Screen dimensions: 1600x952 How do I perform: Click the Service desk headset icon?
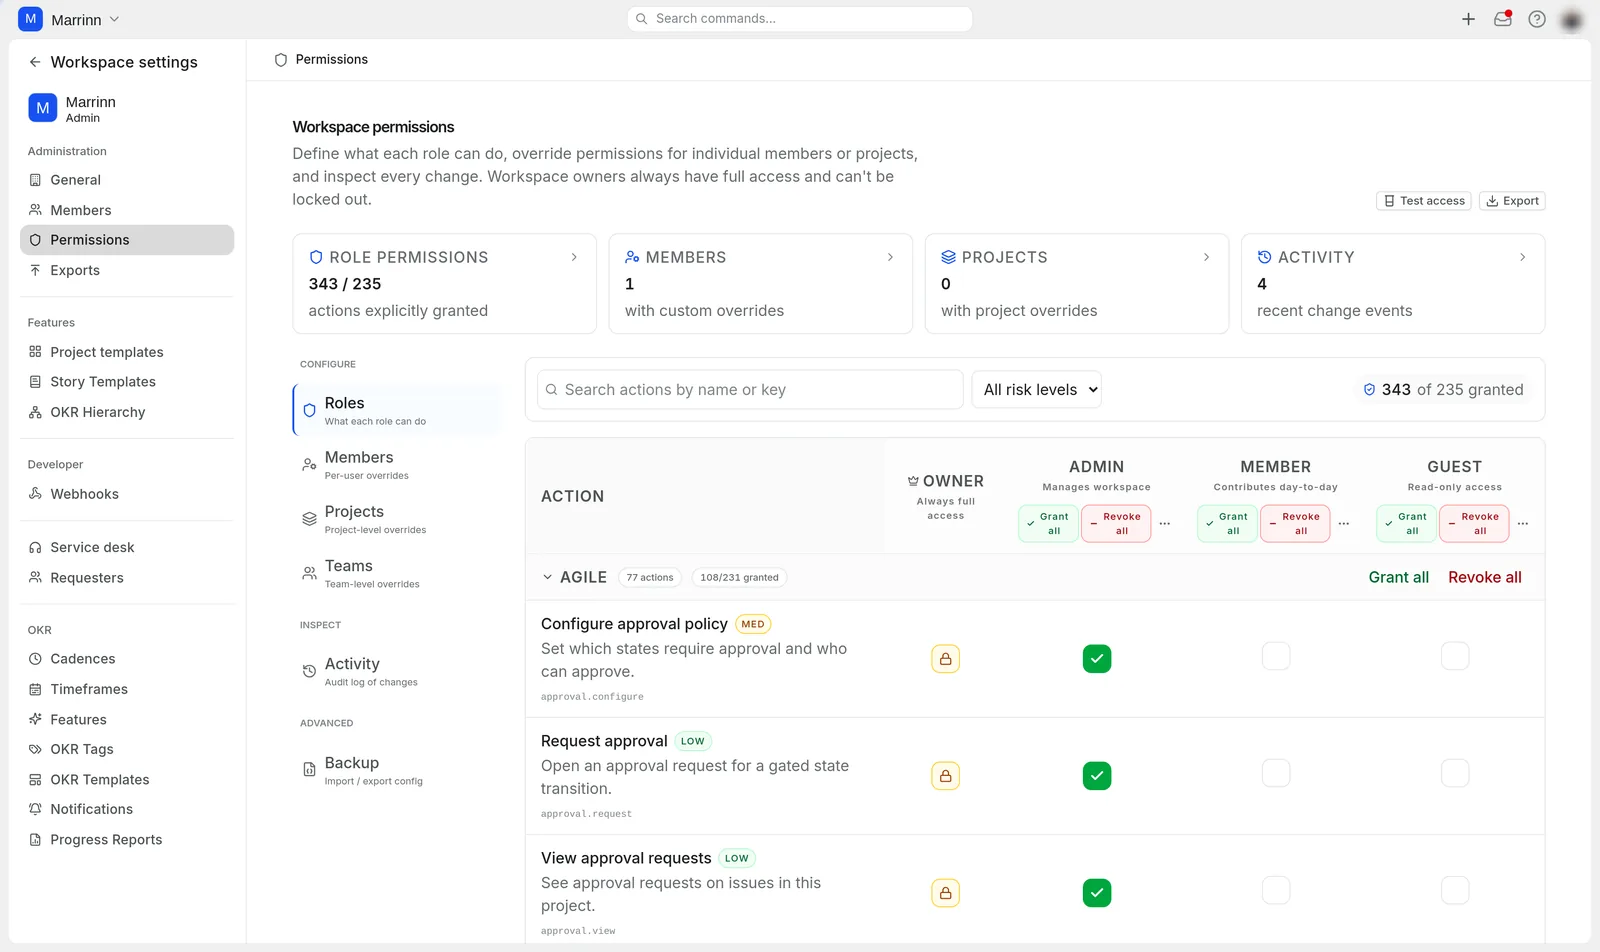[35, 548]
